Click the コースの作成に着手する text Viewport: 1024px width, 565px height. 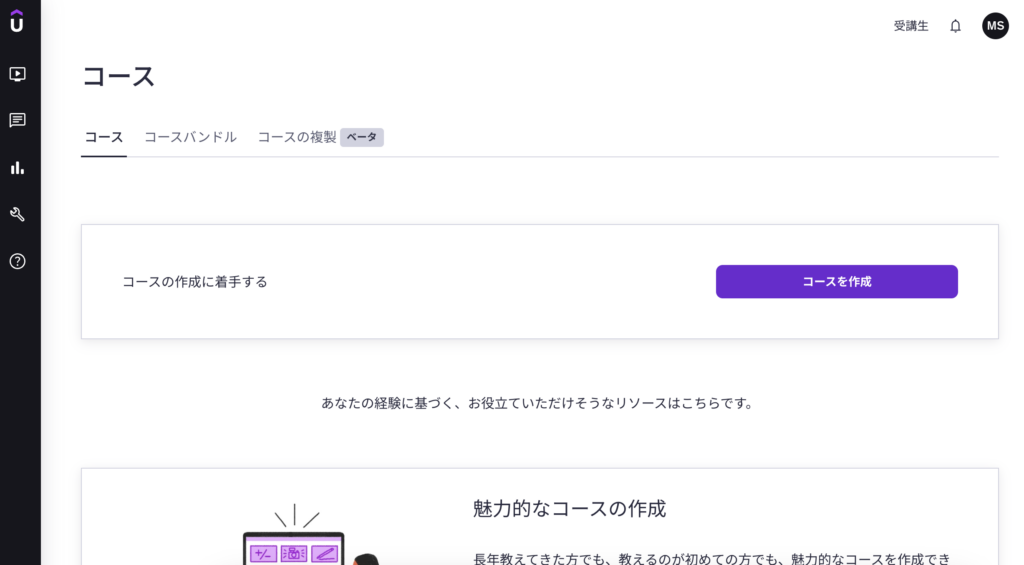(195, 282)
